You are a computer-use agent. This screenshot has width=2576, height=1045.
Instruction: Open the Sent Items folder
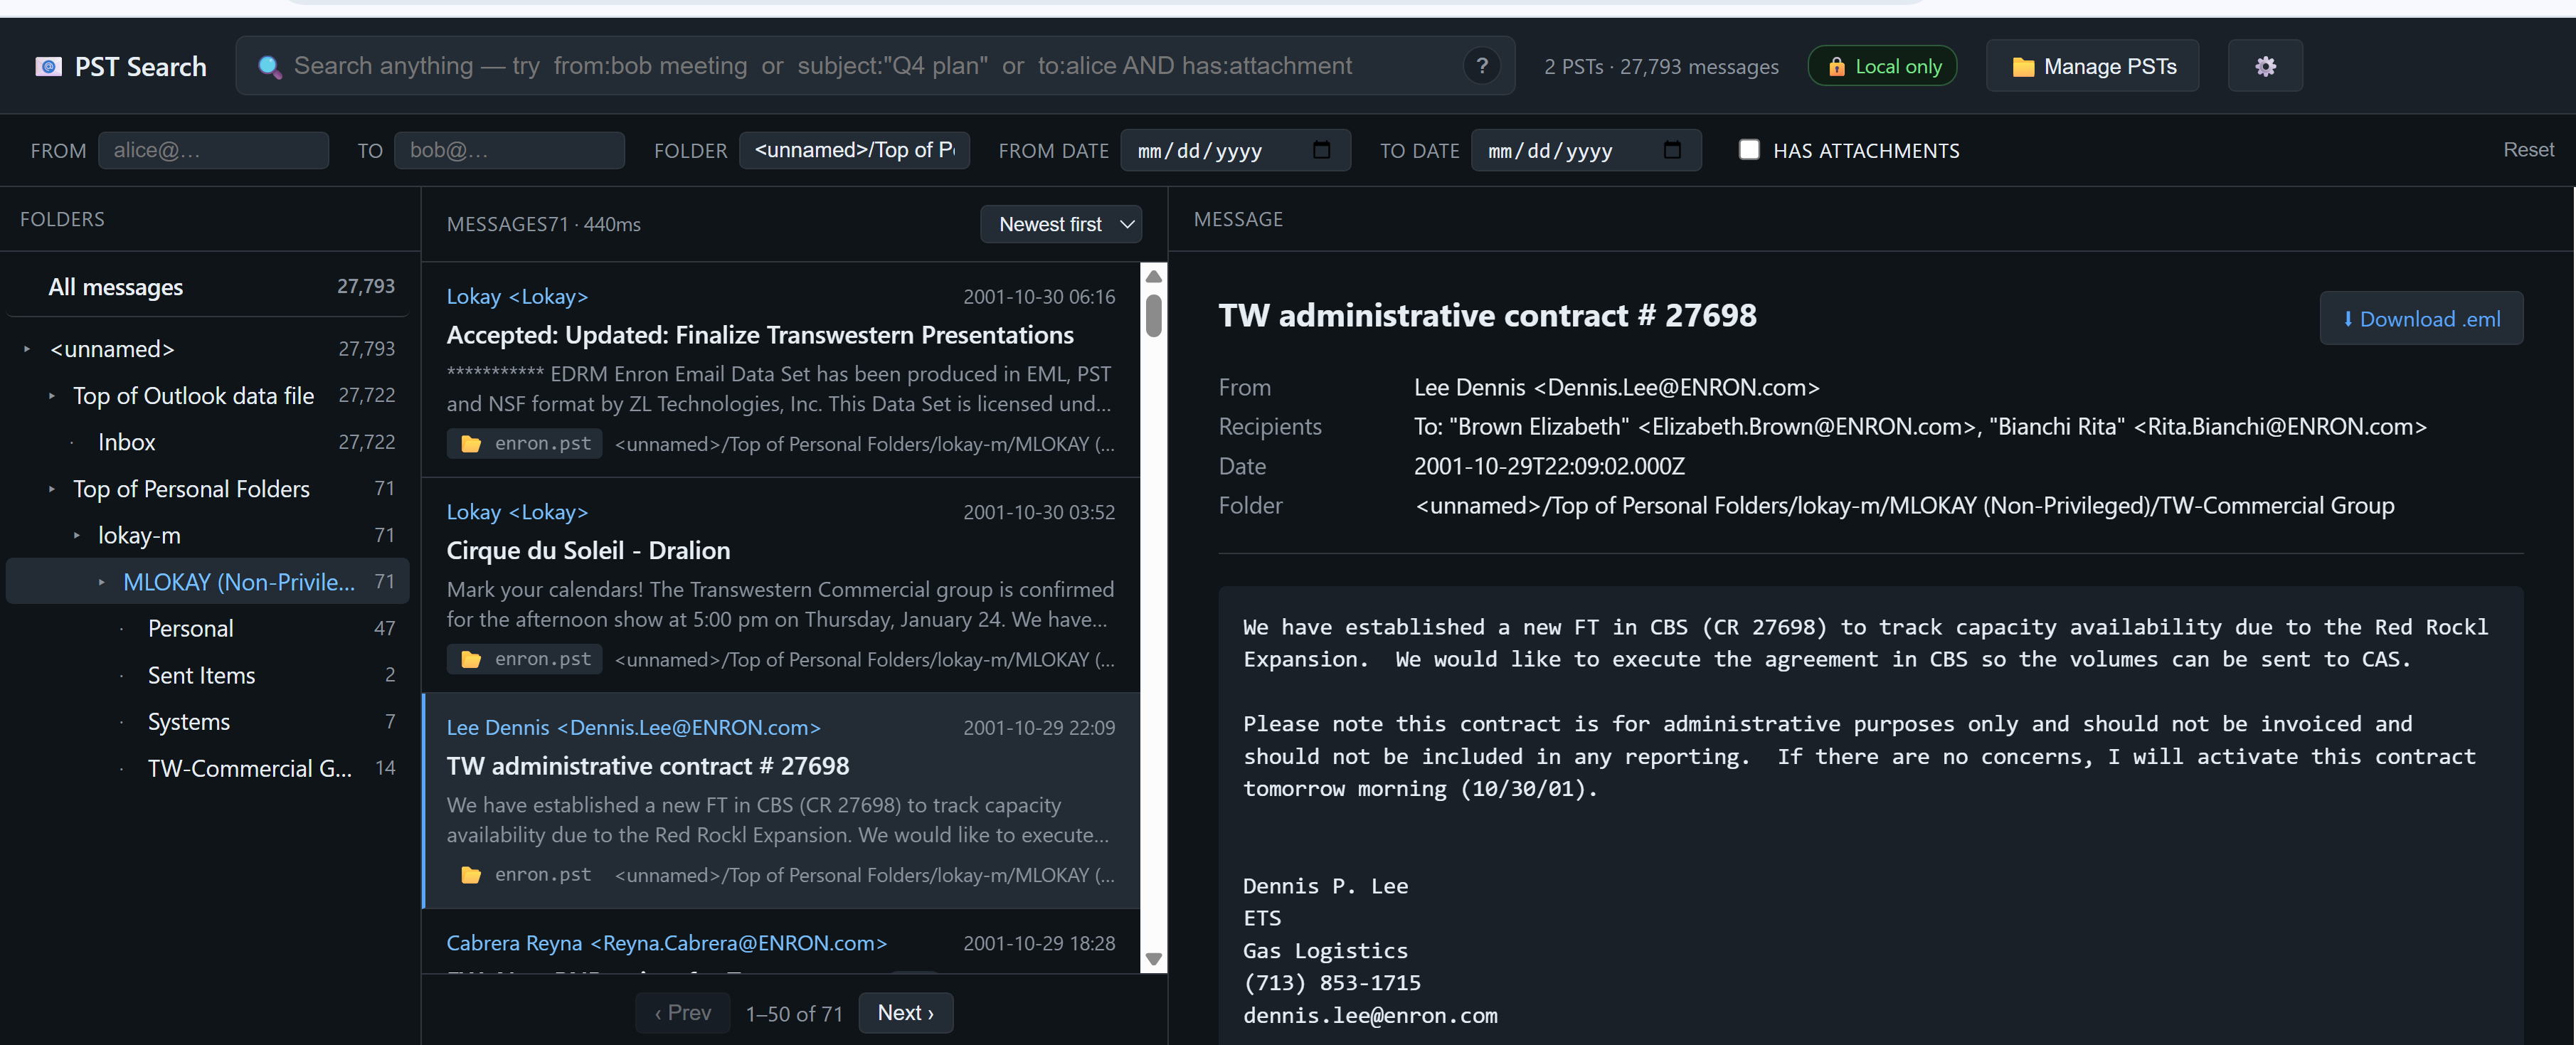(x=208, y=675)
